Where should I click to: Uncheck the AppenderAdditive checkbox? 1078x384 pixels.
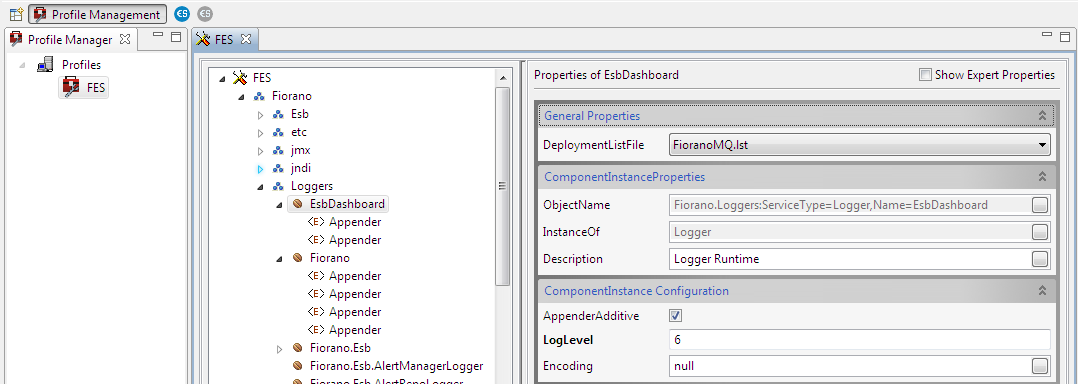point(675,315)
